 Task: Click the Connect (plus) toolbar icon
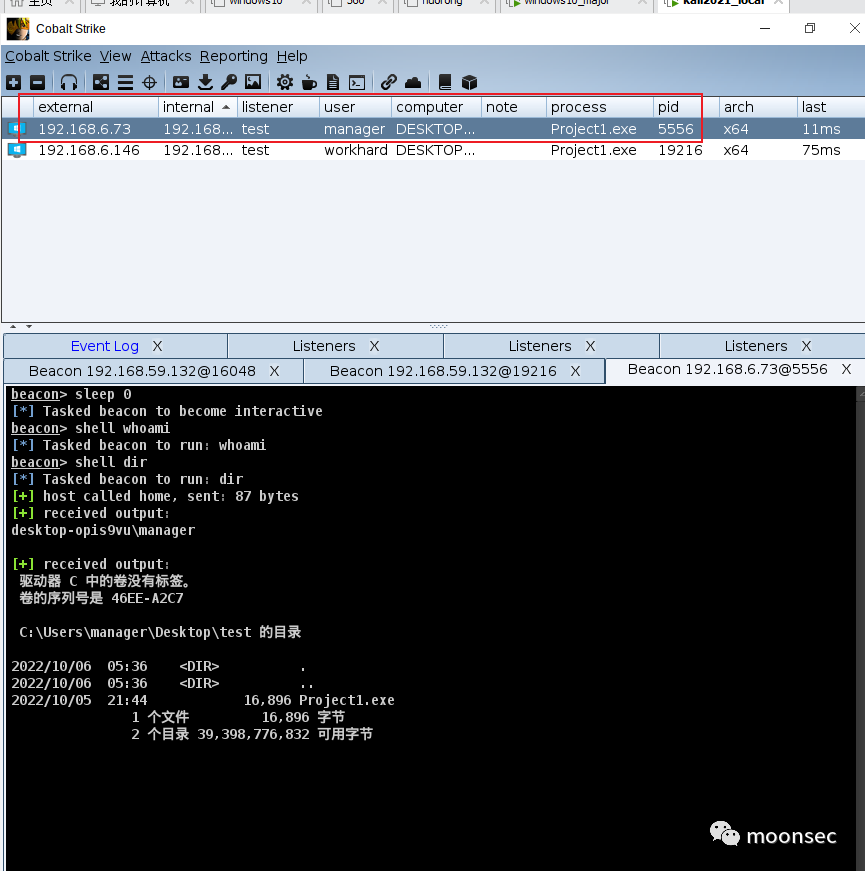13,83
